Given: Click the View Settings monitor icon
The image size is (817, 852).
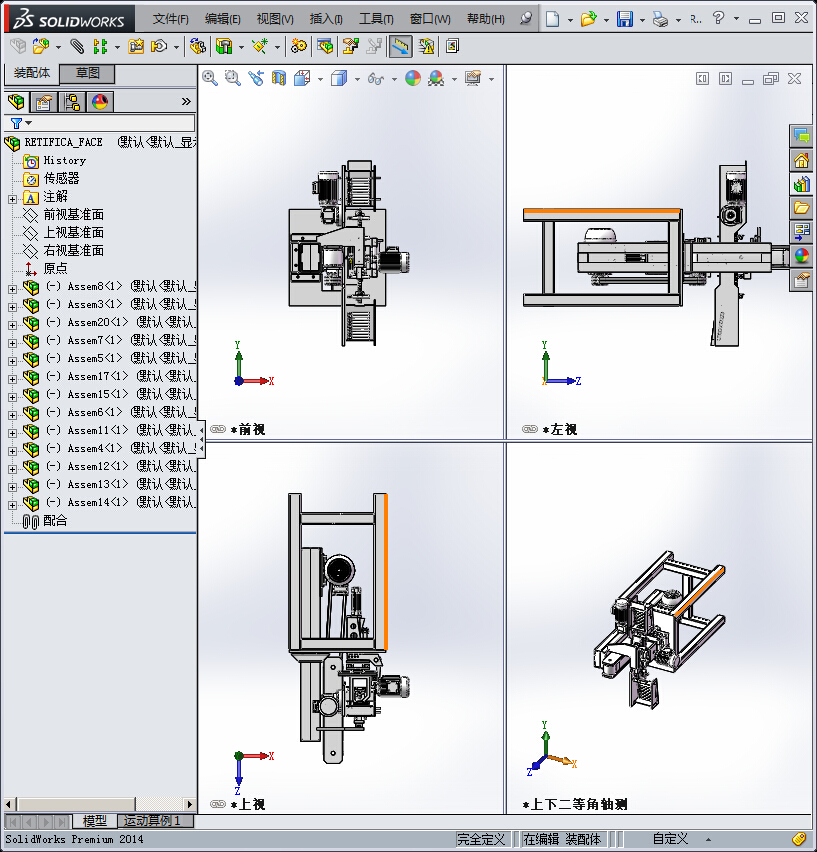Looking at the screenshot, I should pos(473,78).
